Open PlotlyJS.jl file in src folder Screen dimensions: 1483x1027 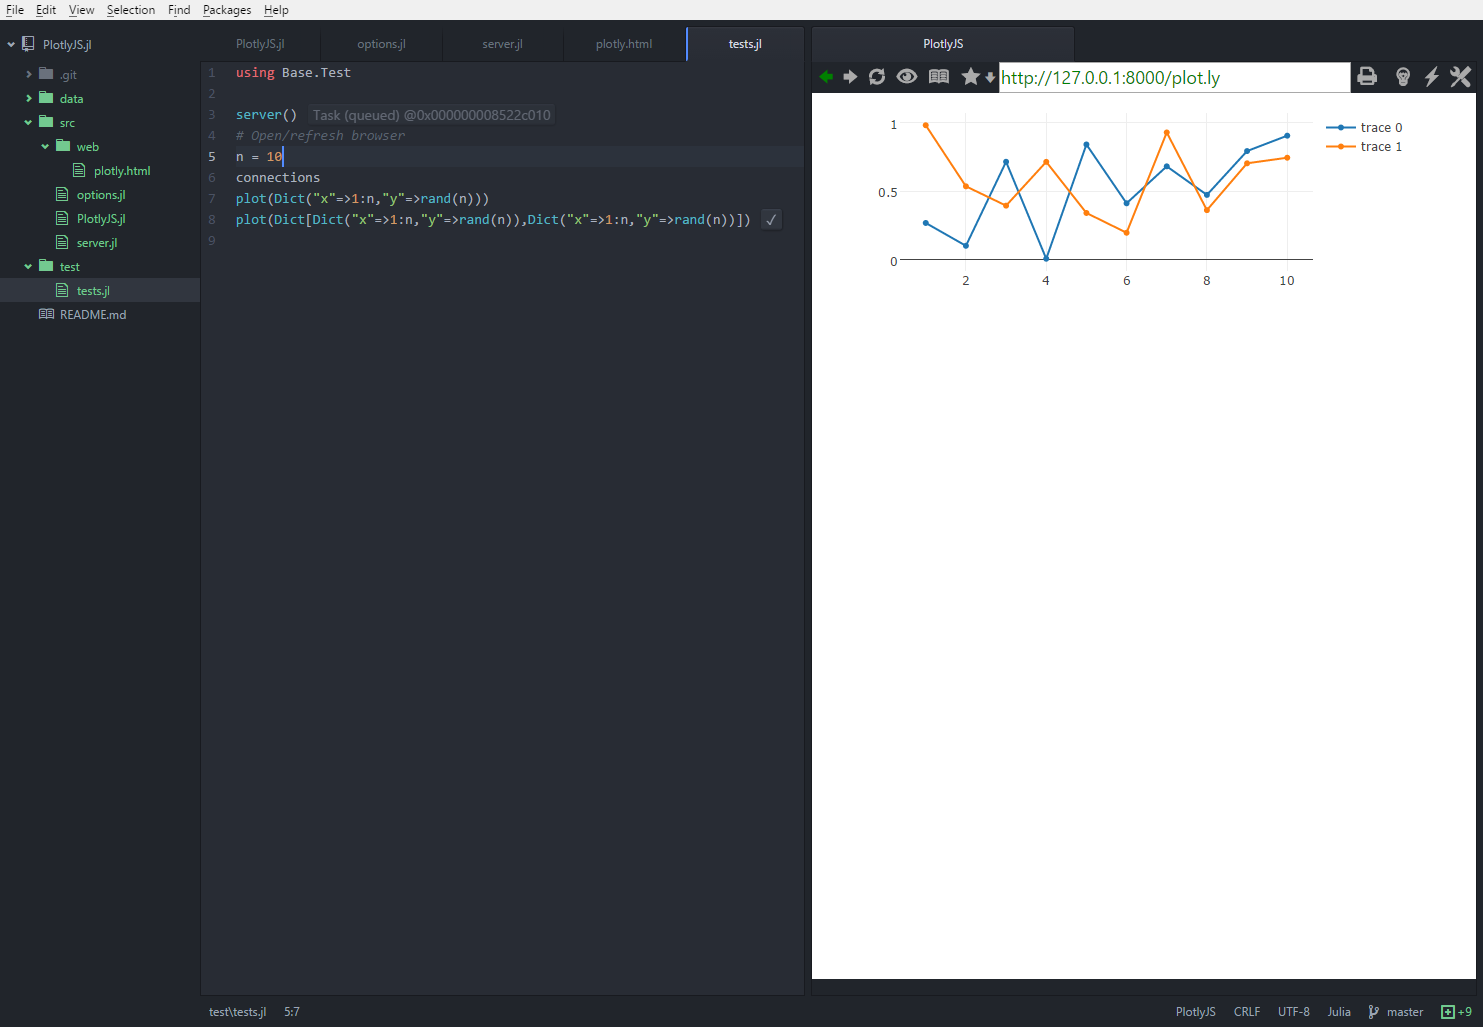(101, 219)
